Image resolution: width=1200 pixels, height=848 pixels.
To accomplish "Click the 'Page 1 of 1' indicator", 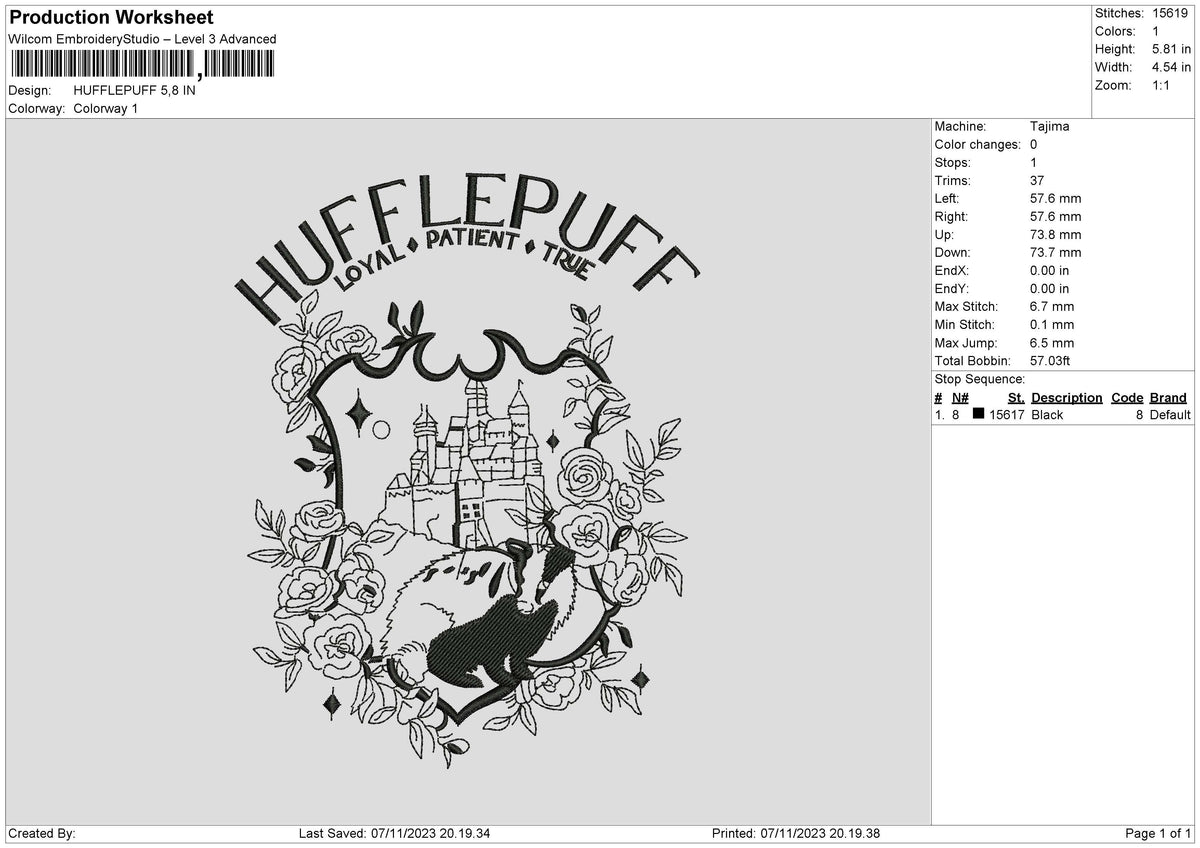I will click(1158, 834).
